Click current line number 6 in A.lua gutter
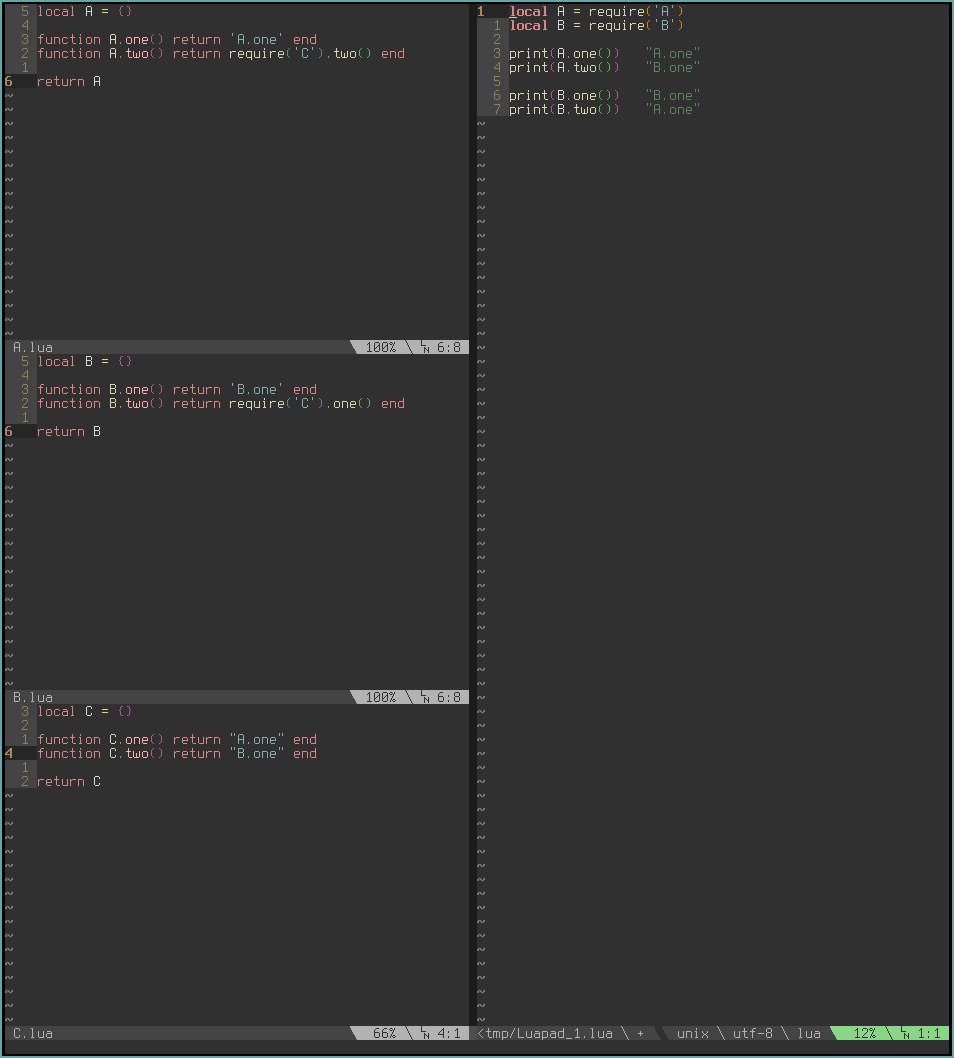954x1058 pixels. [x=9, y=82]
